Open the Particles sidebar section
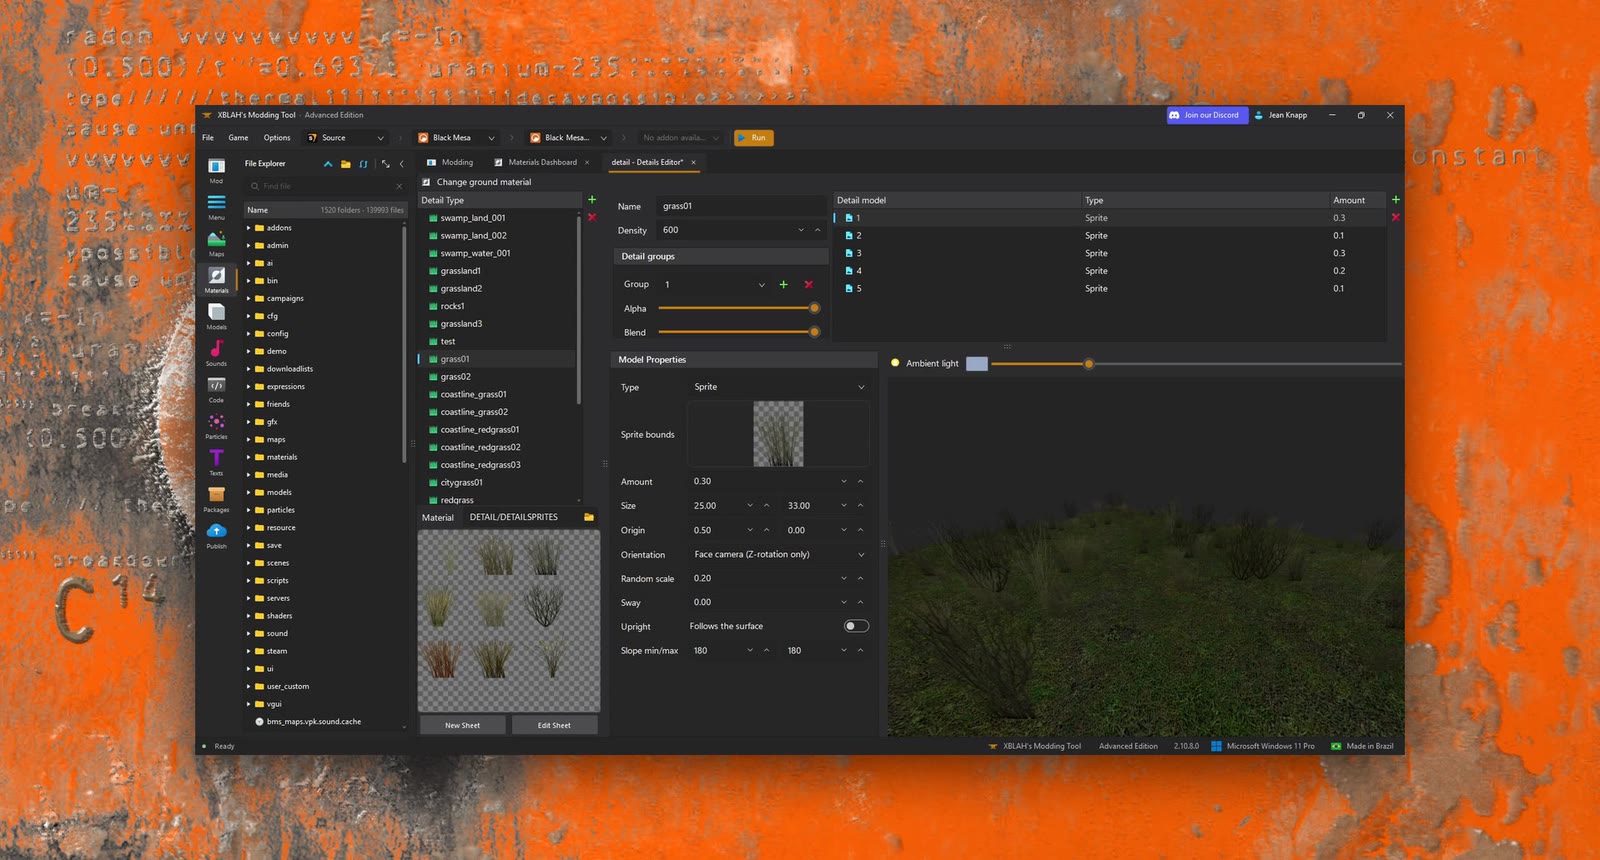 216,426
